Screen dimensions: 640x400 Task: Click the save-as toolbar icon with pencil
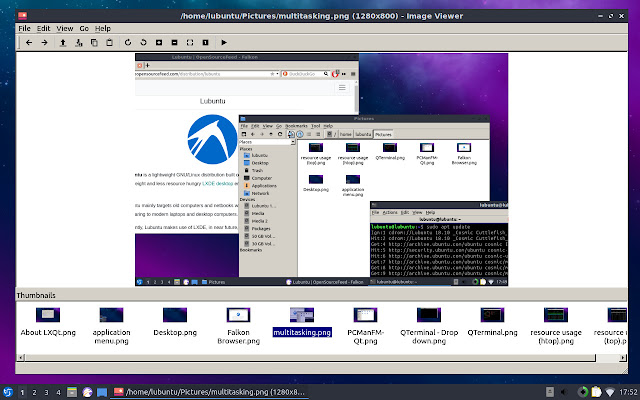point(78,42)
